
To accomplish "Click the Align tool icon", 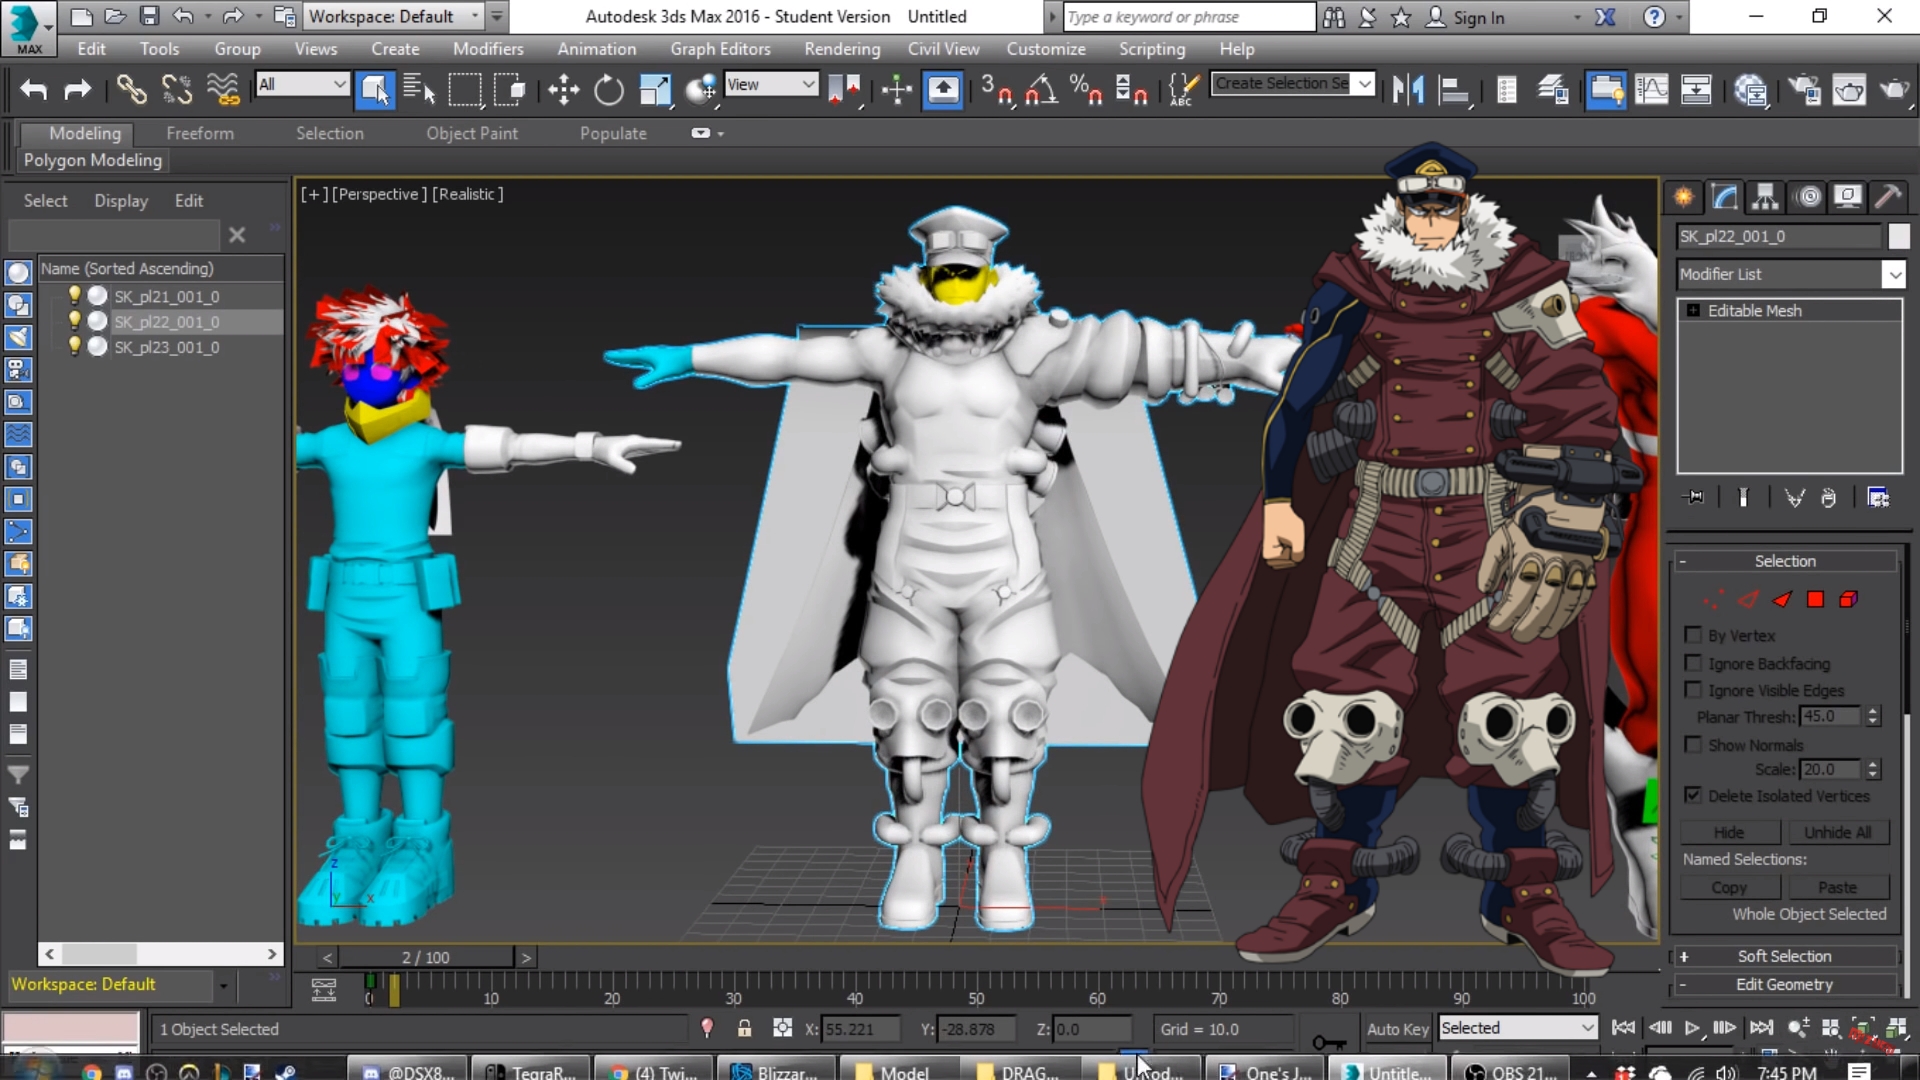I will click(x=1453, y=90).
